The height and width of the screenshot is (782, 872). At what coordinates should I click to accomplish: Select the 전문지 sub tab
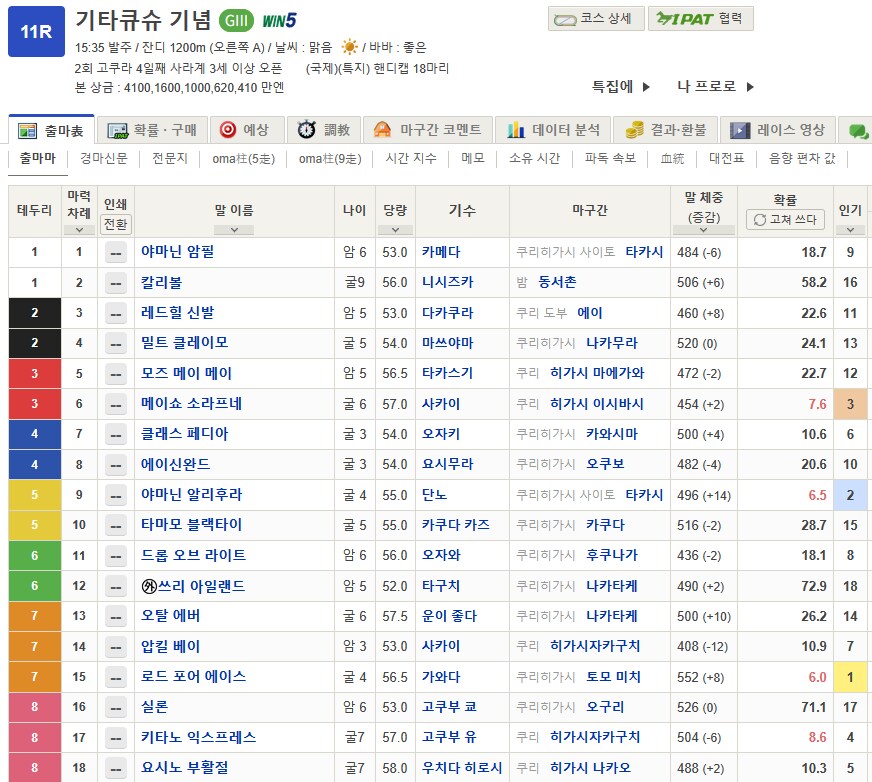pos(170,159)
